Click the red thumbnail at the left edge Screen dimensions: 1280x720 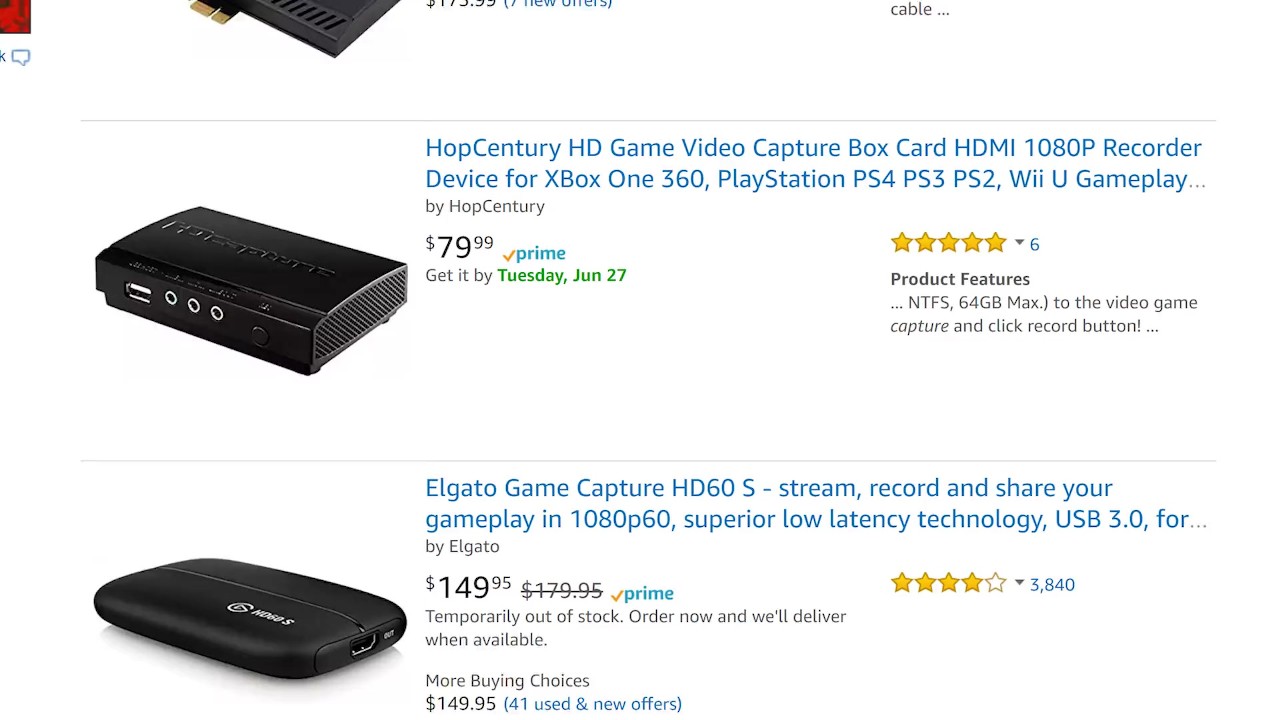click(14, 15)
